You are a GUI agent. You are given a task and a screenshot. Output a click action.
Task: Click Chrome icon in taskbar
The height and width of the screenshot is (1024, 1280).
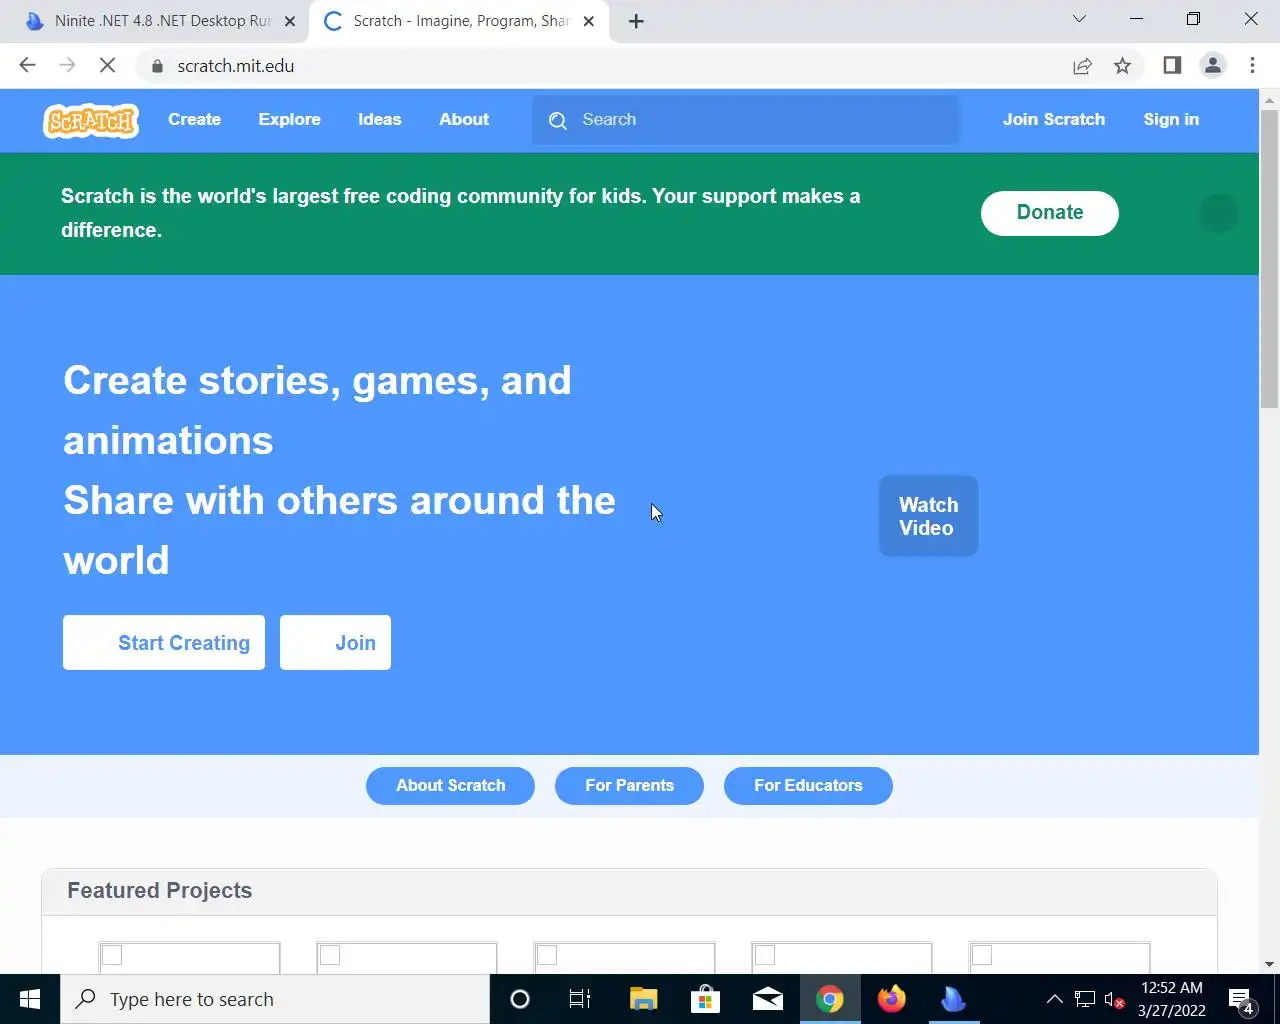tap(829, 999)
